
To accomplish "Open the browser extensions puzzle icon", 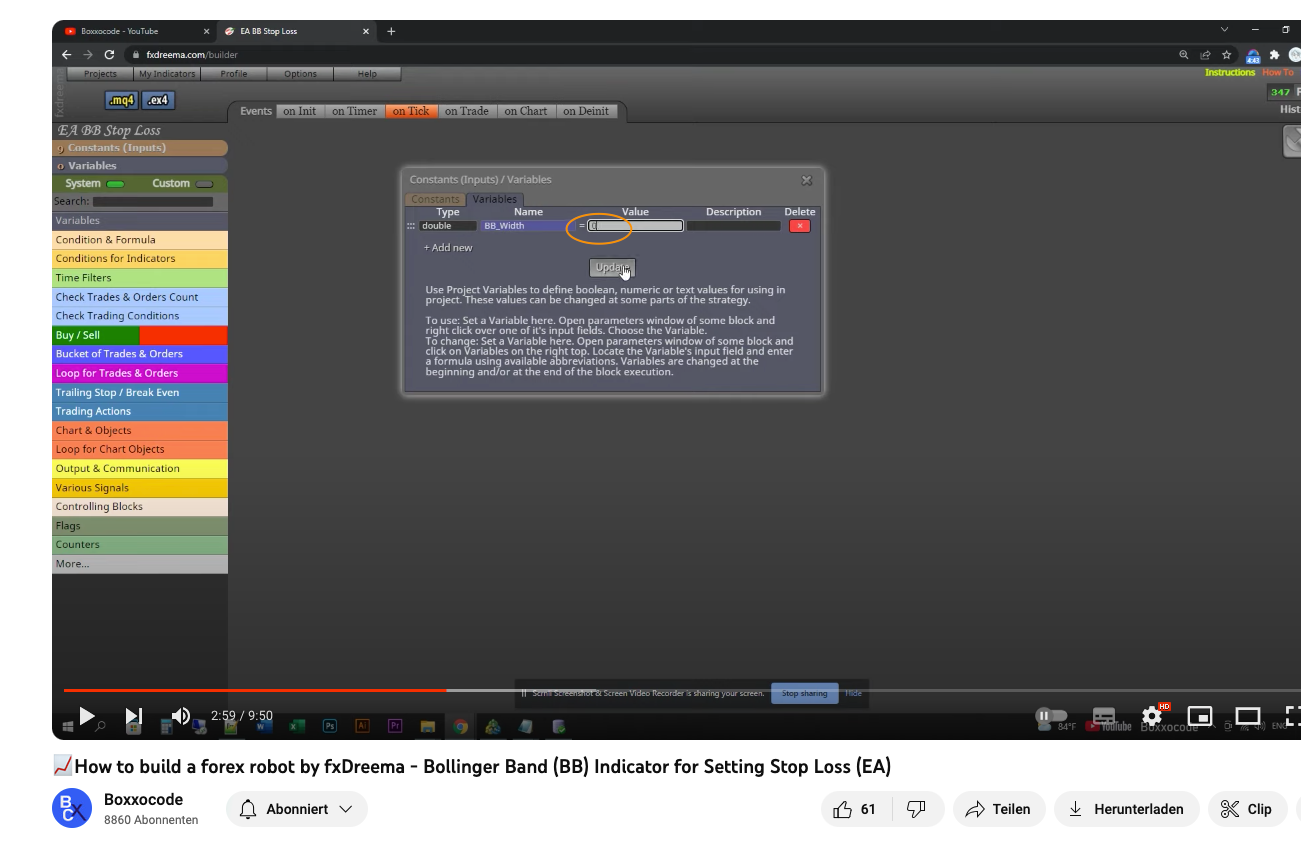I will click(x=1274, y=55).
